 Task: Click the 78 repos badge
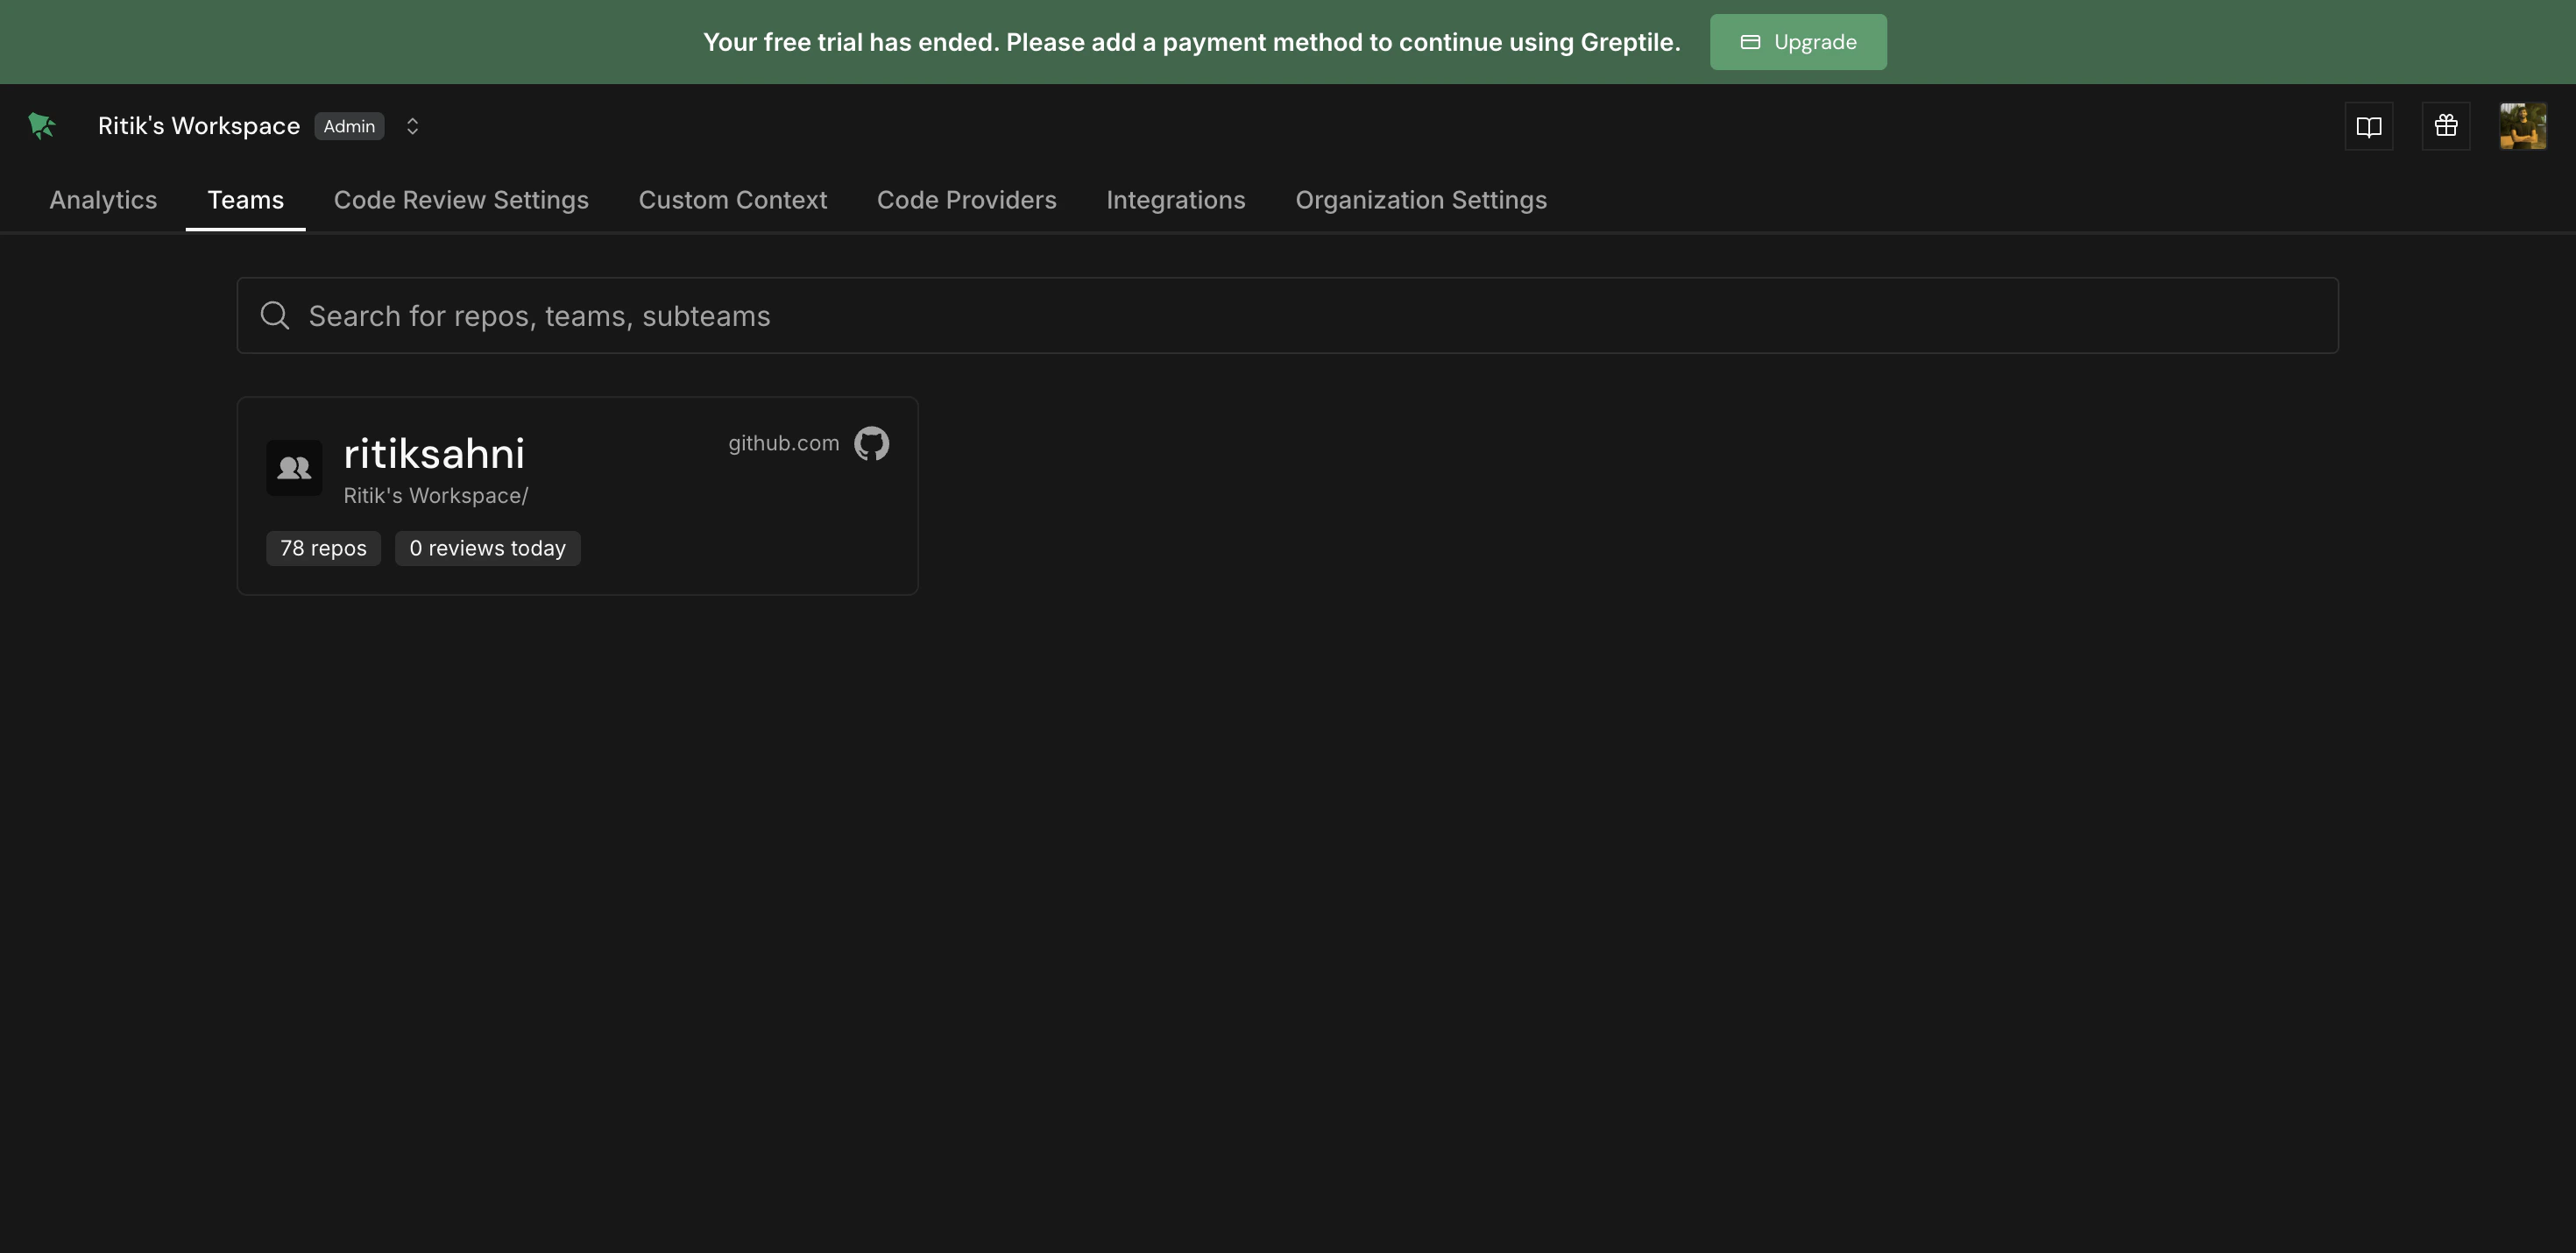coord(323,547)
